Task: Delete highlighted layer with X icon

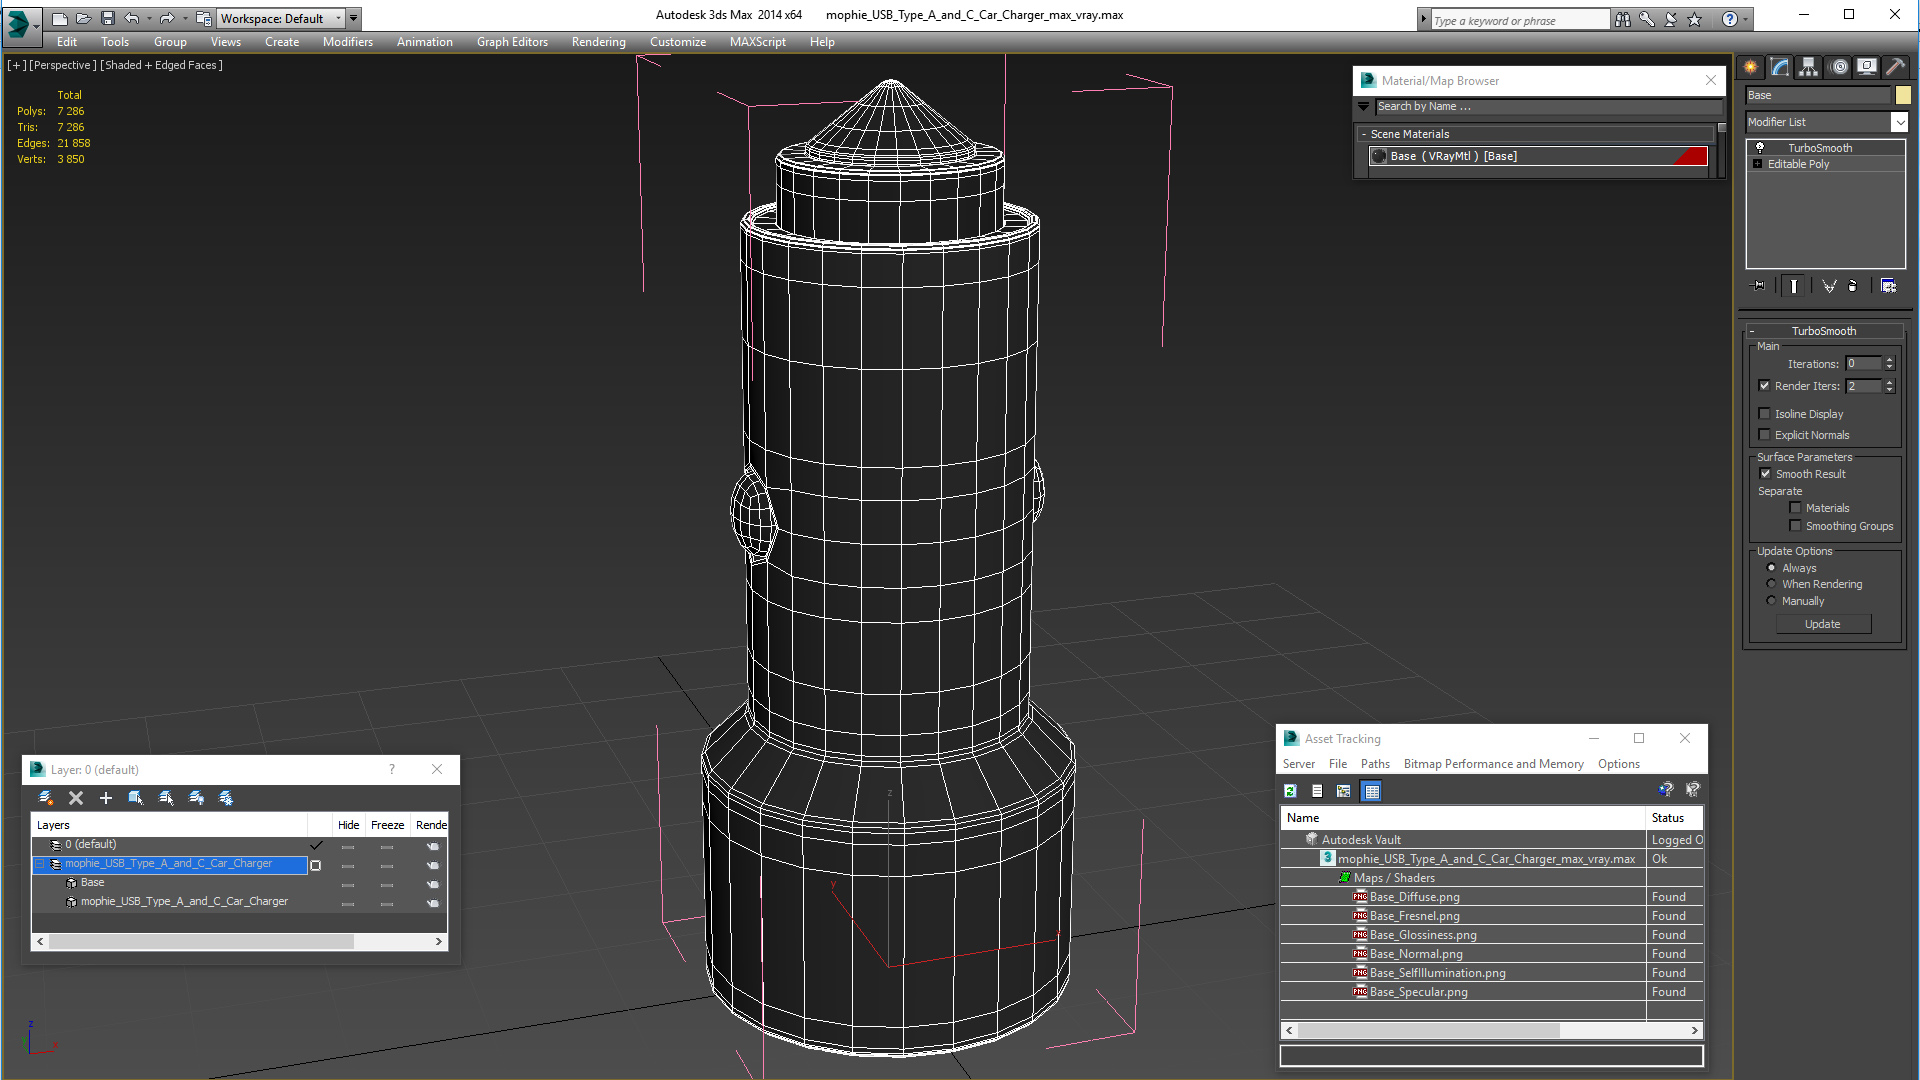Action: pyautogui.click(x=76, y=798)
